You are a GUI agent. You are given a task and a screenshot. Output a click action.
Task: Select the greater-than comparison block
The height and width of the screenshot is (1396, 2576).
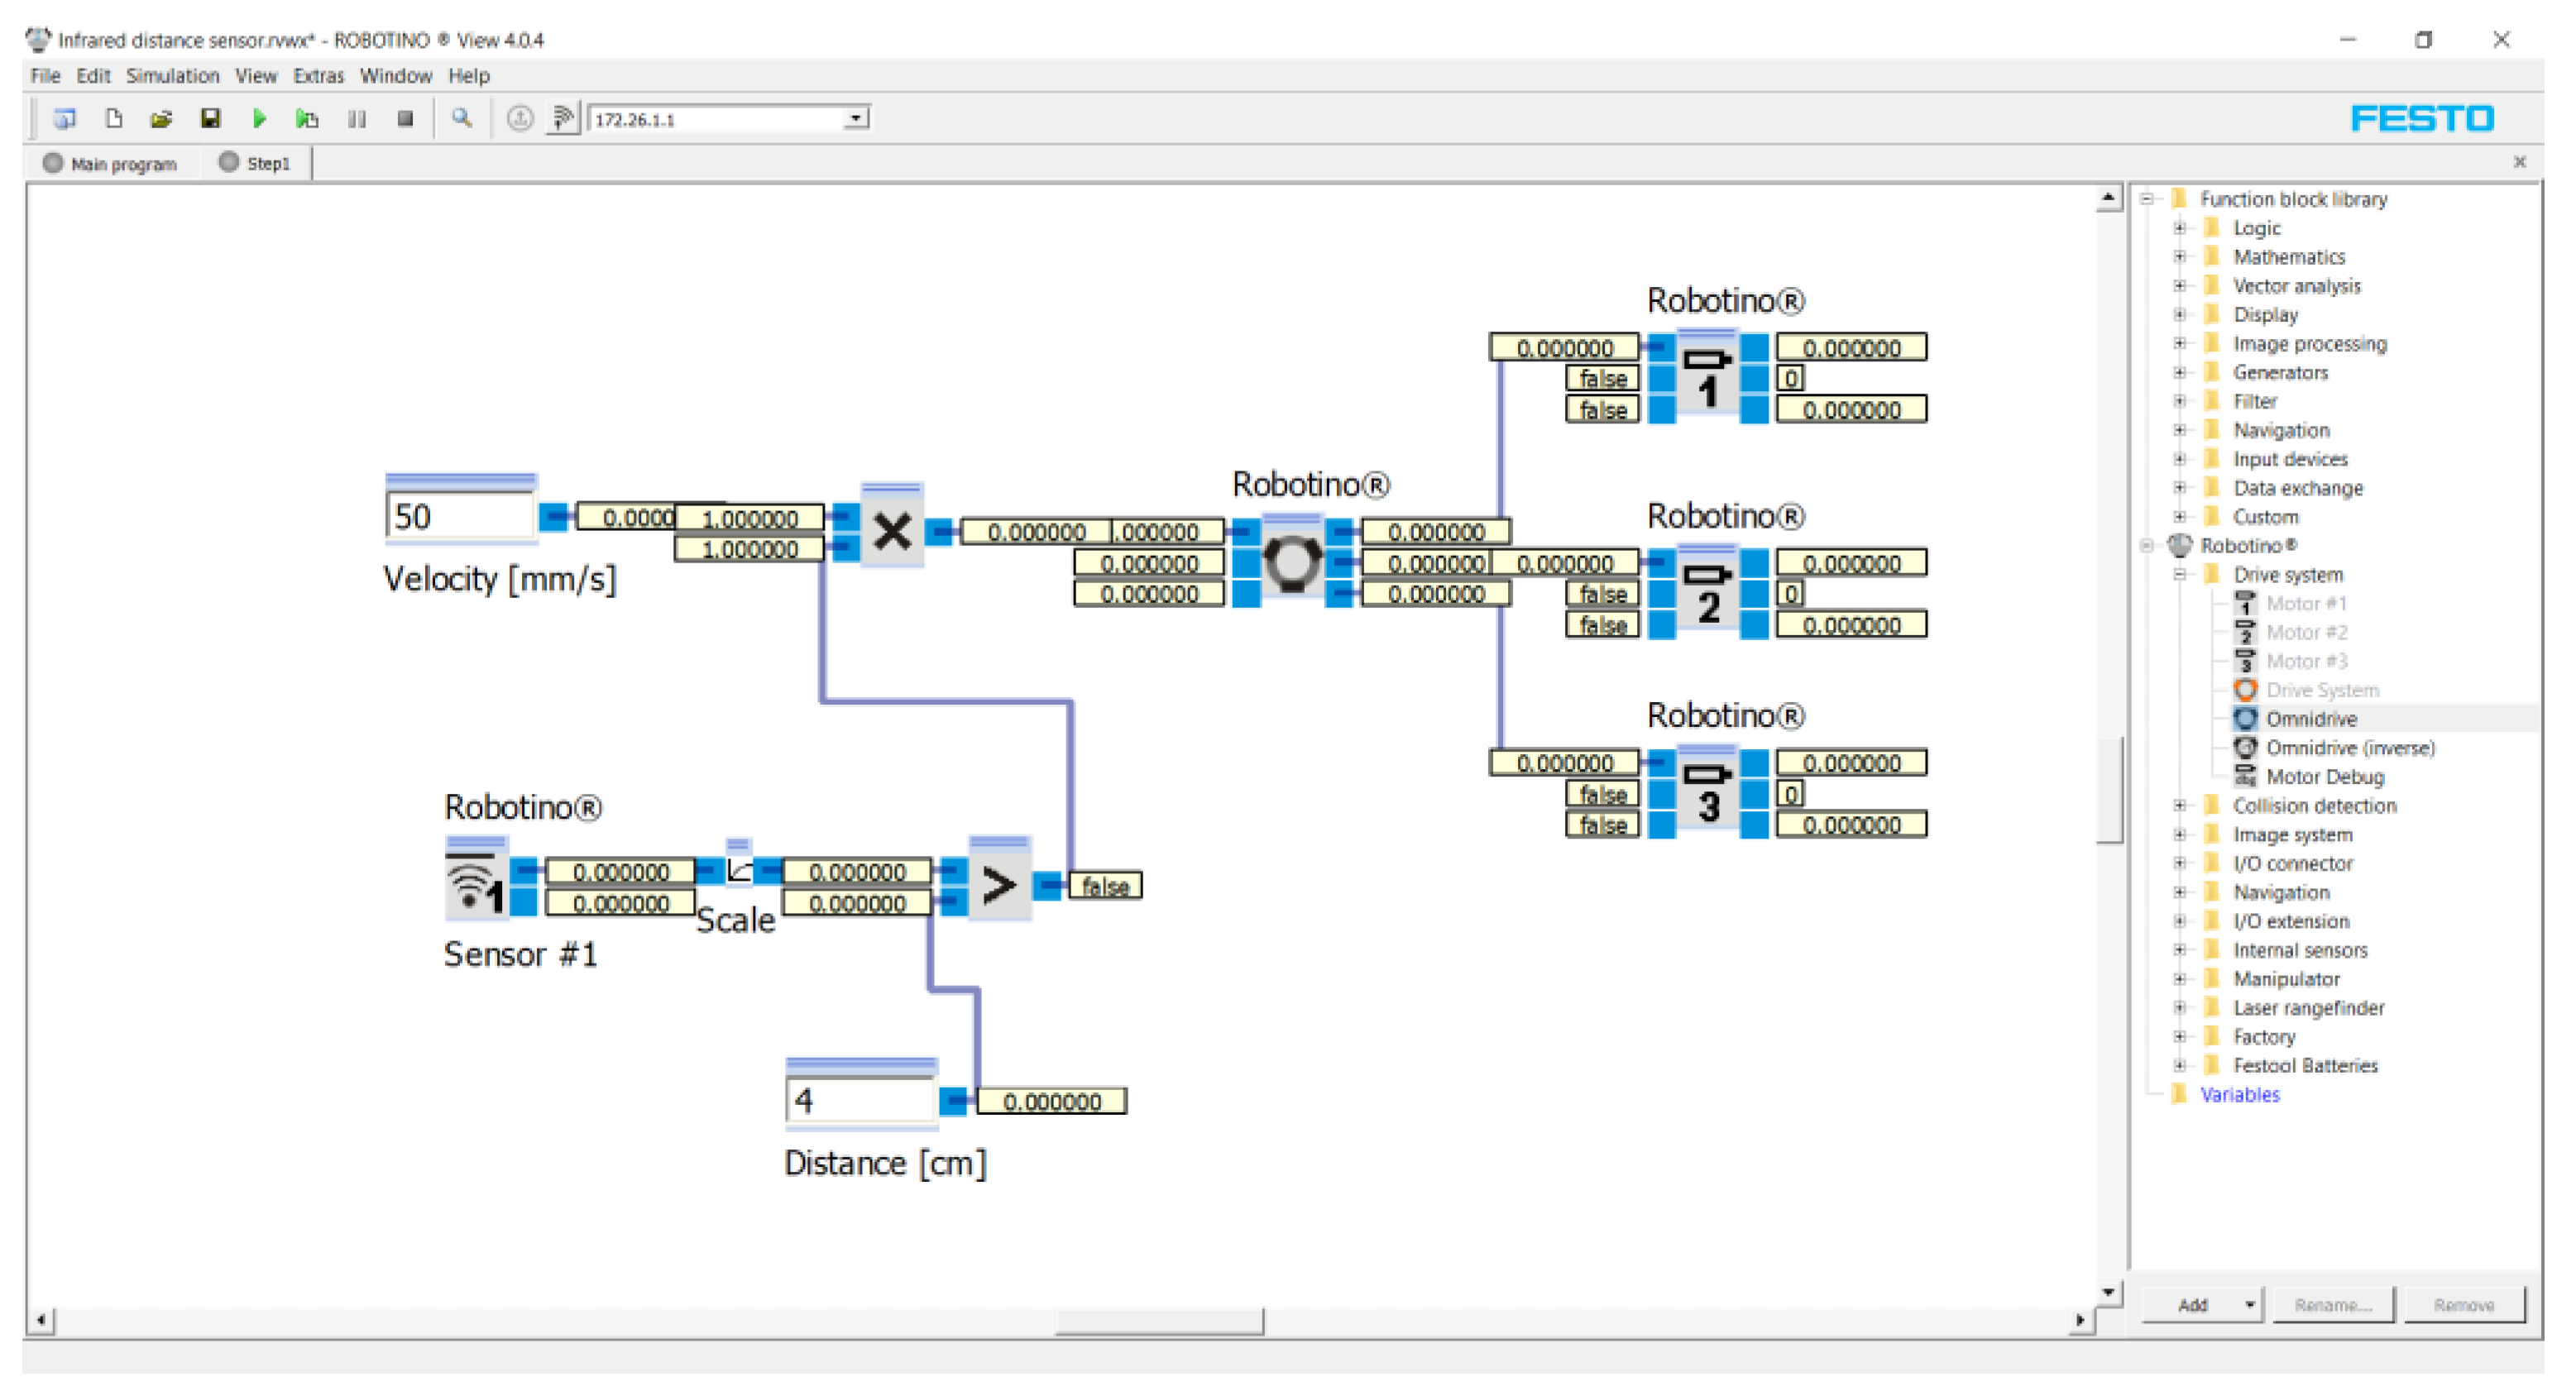999,886
